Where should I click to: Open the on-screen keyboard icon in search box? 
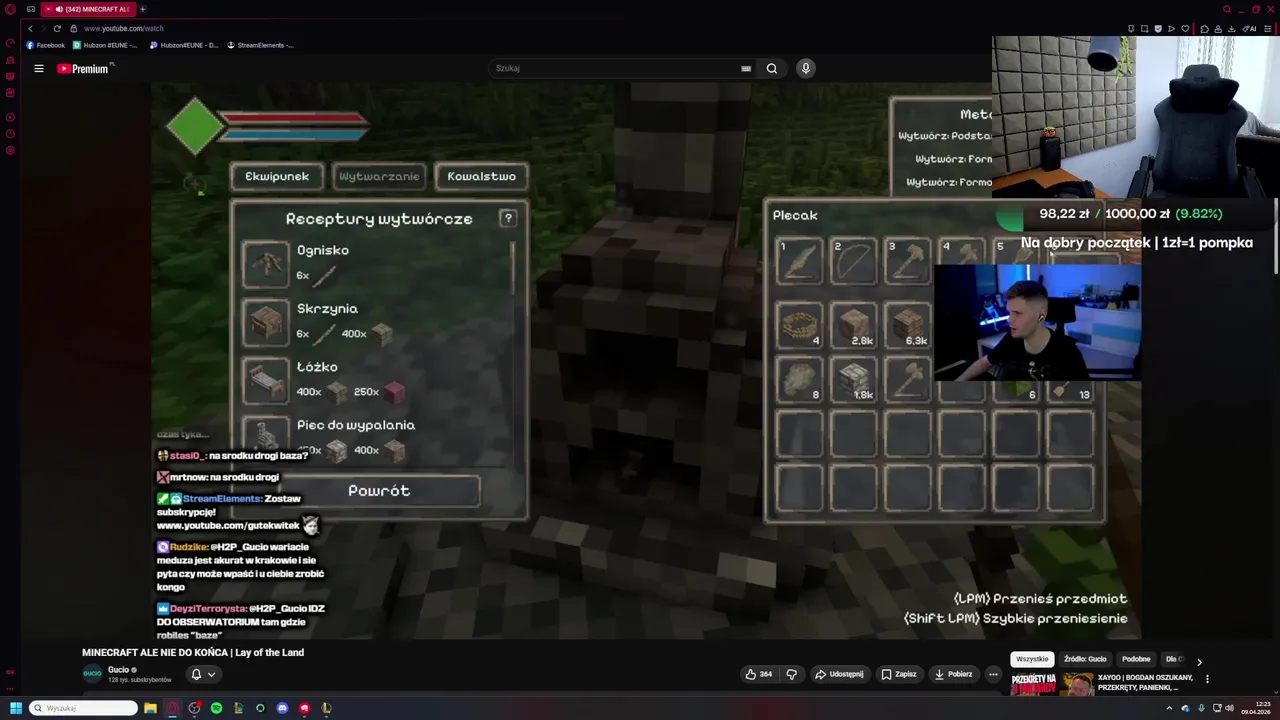pyautogui.click(x=746, y=69)
